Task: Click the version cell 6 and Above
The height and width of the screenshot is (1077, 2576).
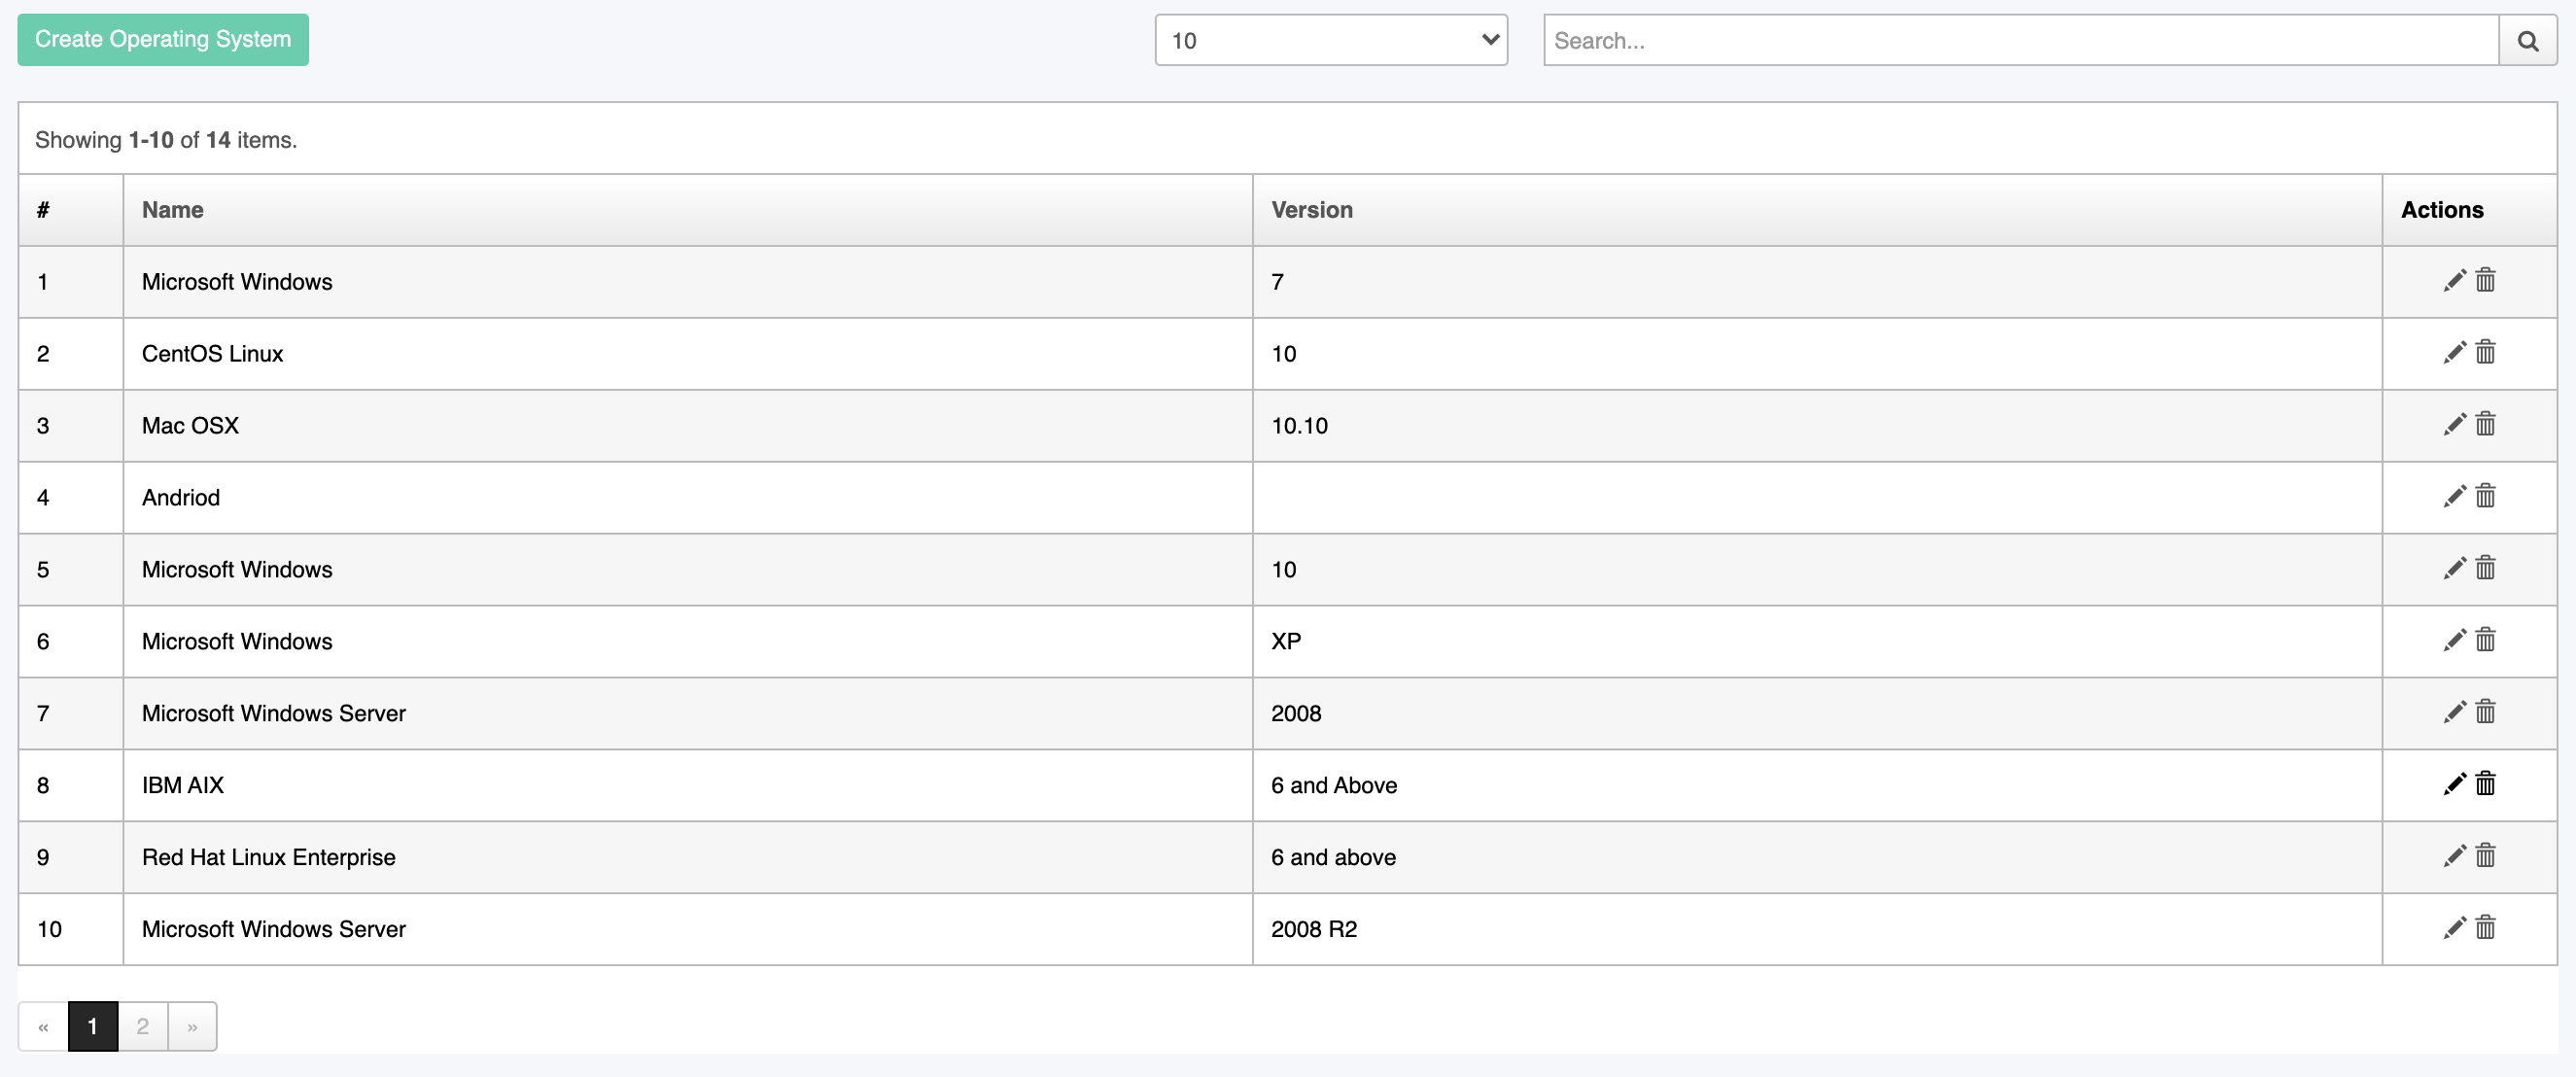Action: pos(1817,786)
